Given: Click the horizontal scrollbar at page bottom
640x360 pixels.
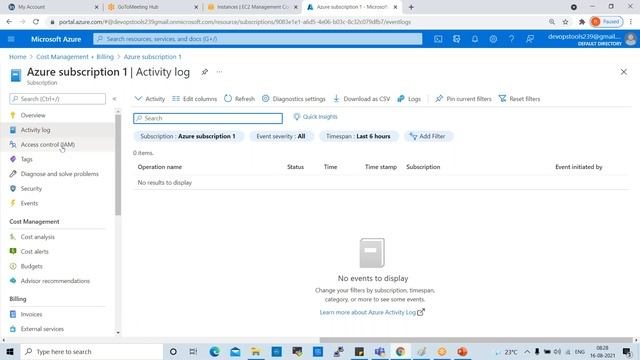Looking at the screenshot, I should pyautogui.click(x=476, y=340).
